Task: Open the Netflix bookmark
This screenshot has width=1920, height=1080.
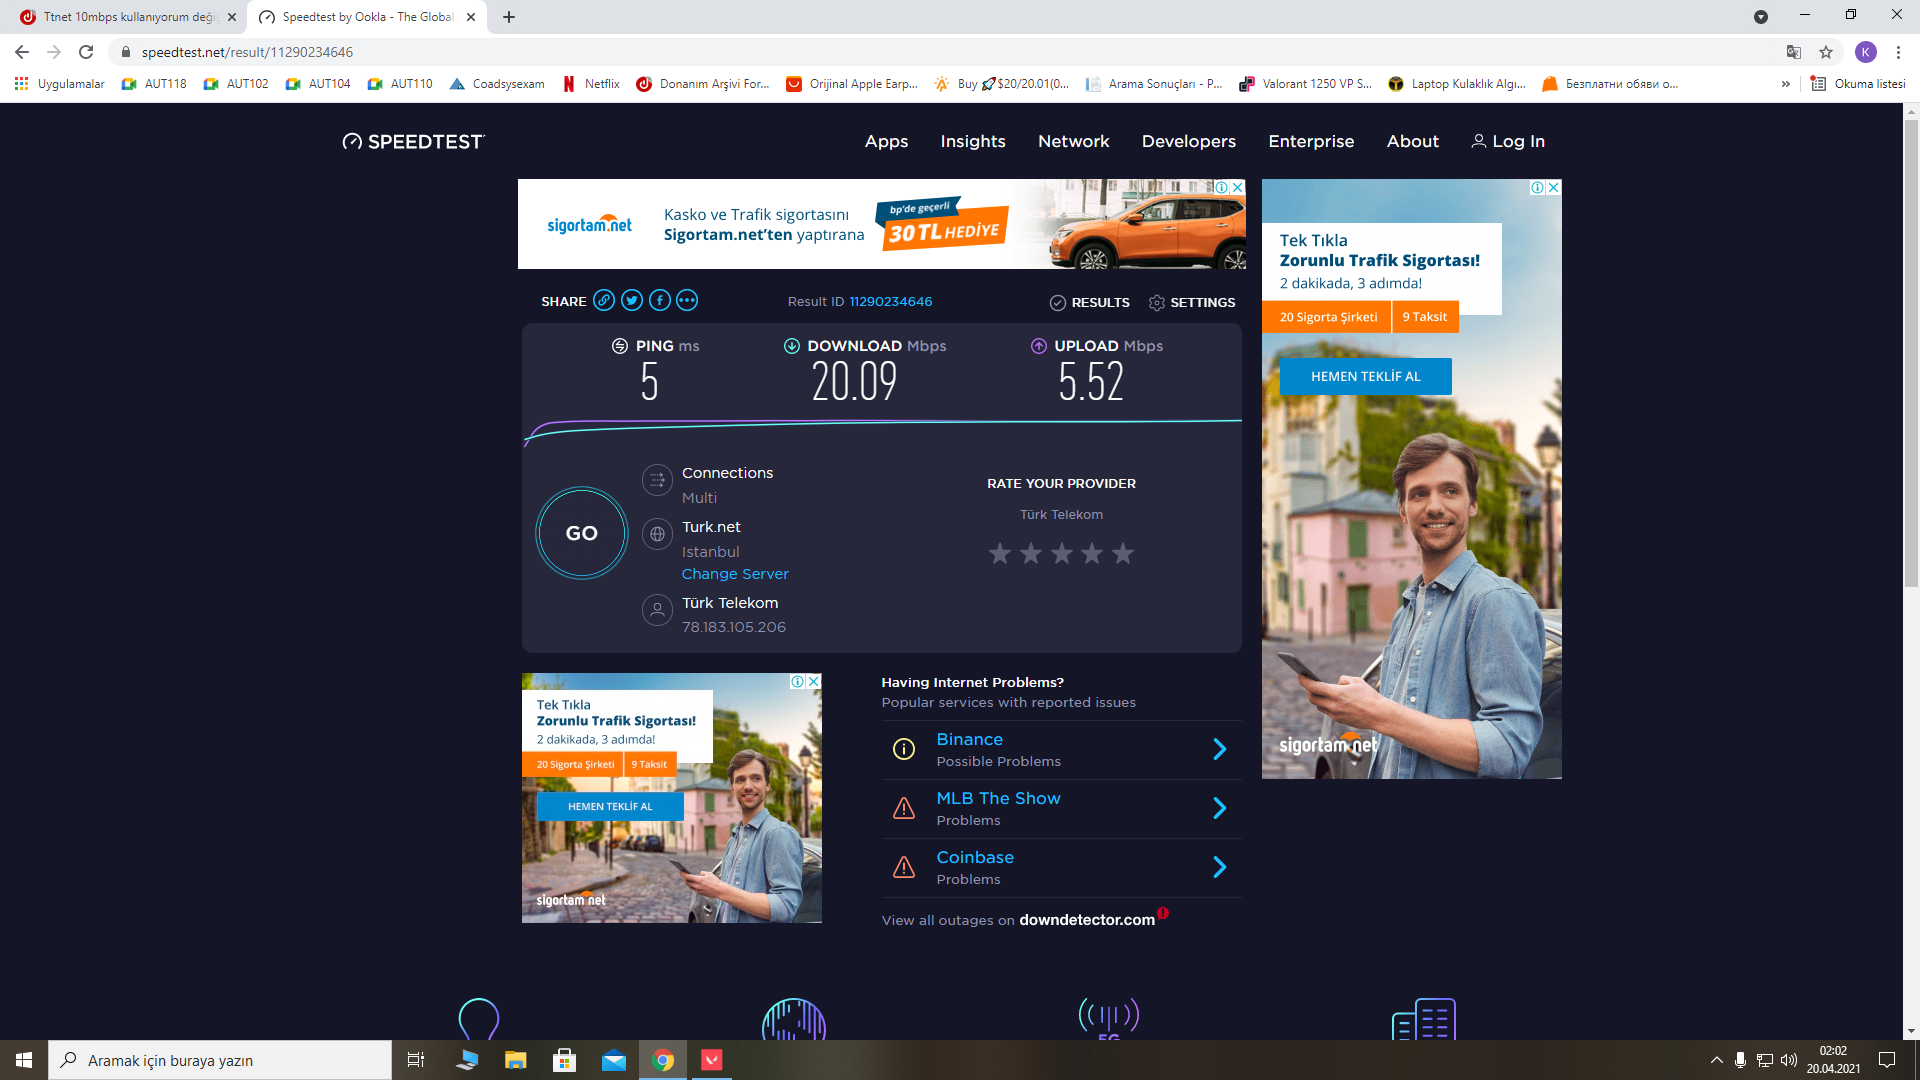Action: [591, 84]
